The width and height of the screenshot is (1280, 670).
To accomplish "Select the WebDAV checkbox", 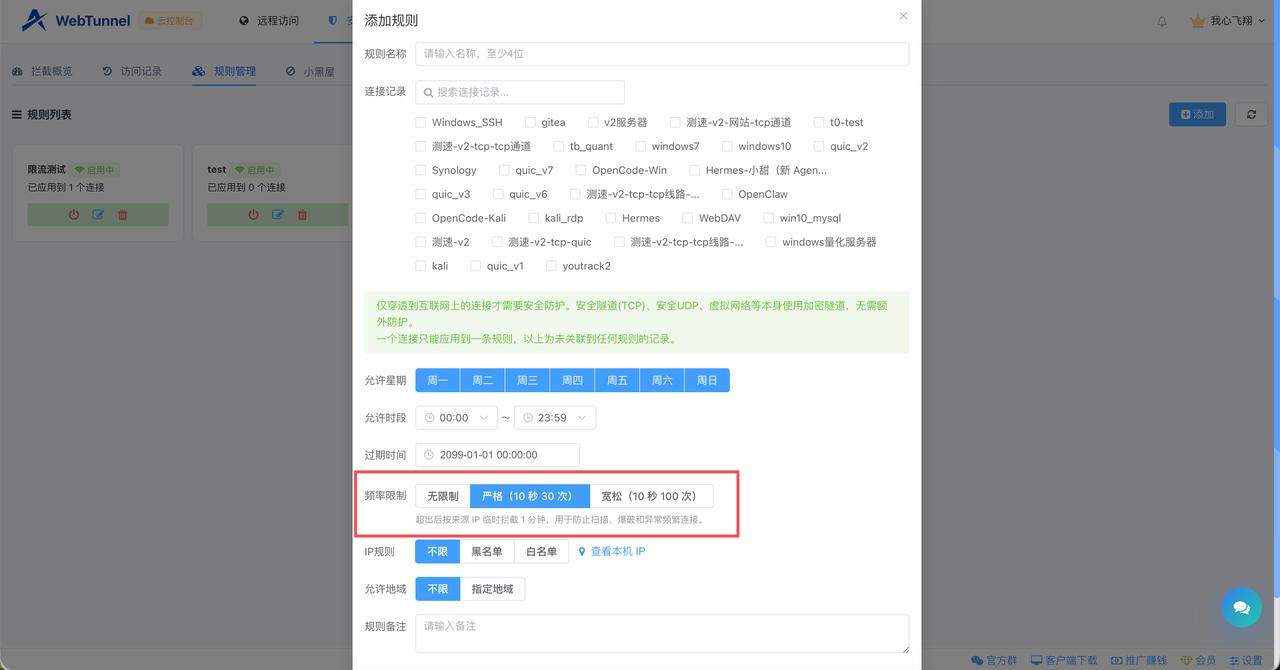I will [x=688, y=218].
